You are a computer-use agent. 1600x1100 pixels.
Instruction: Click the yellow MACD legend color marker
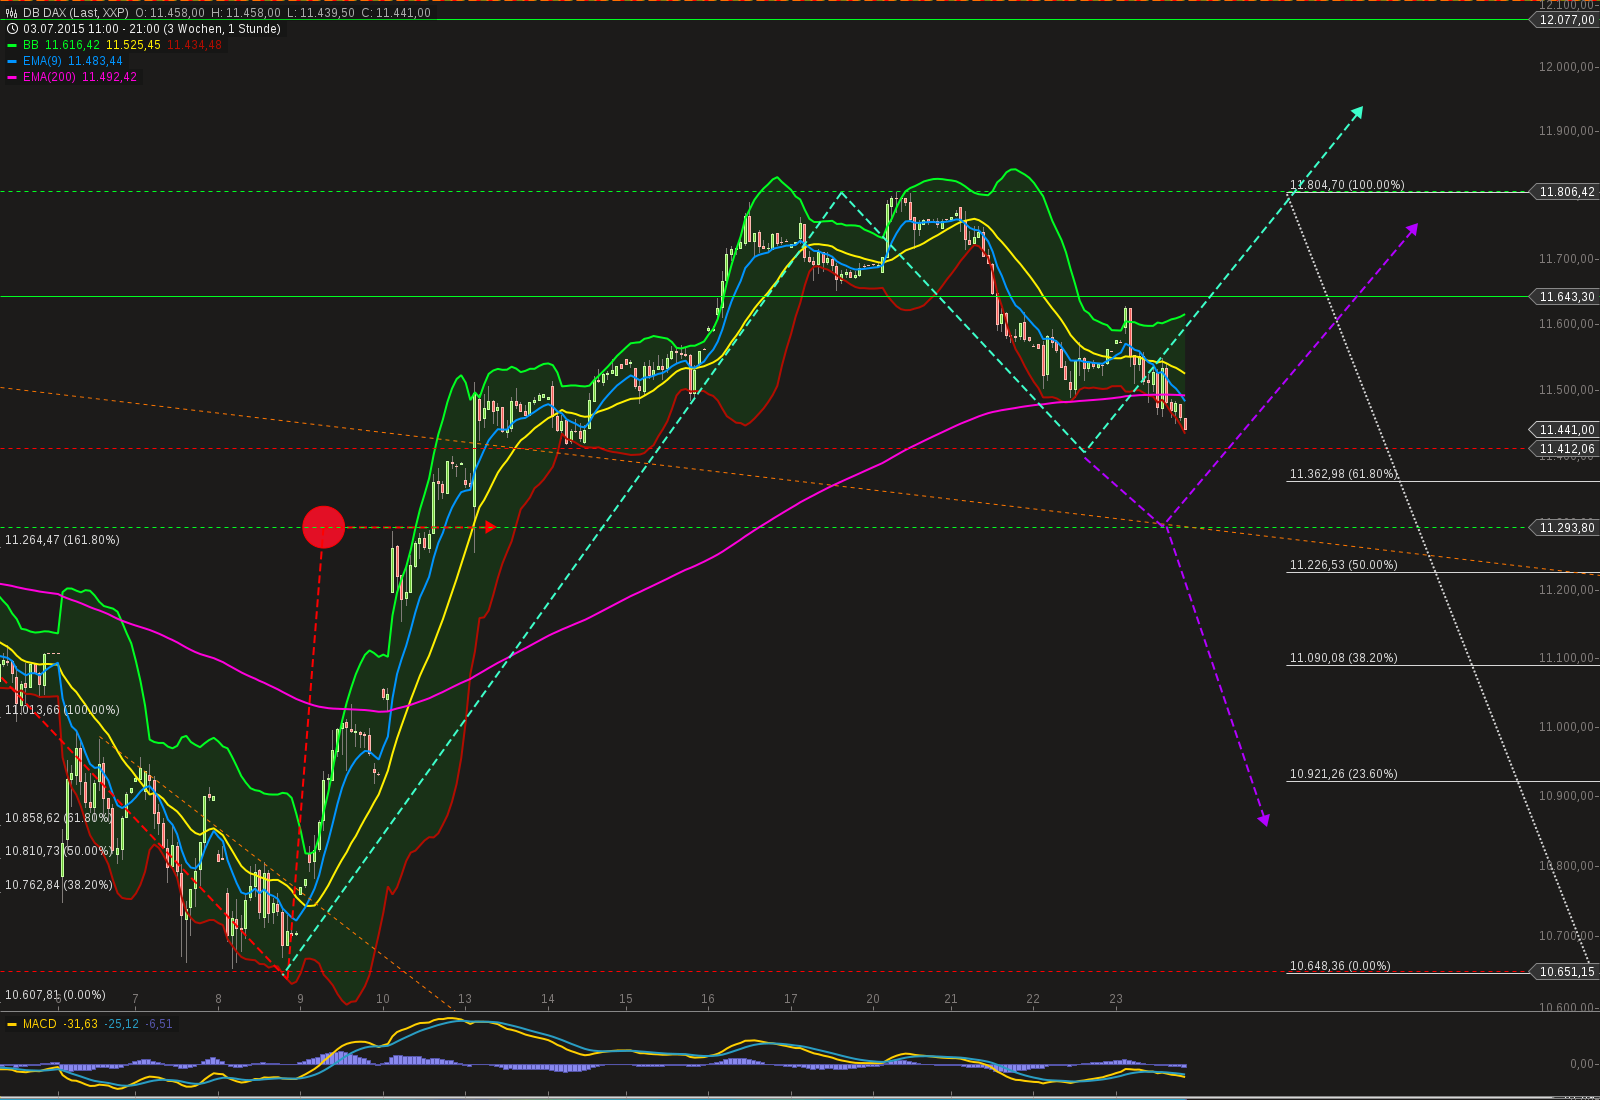[x=12, y=1024]
